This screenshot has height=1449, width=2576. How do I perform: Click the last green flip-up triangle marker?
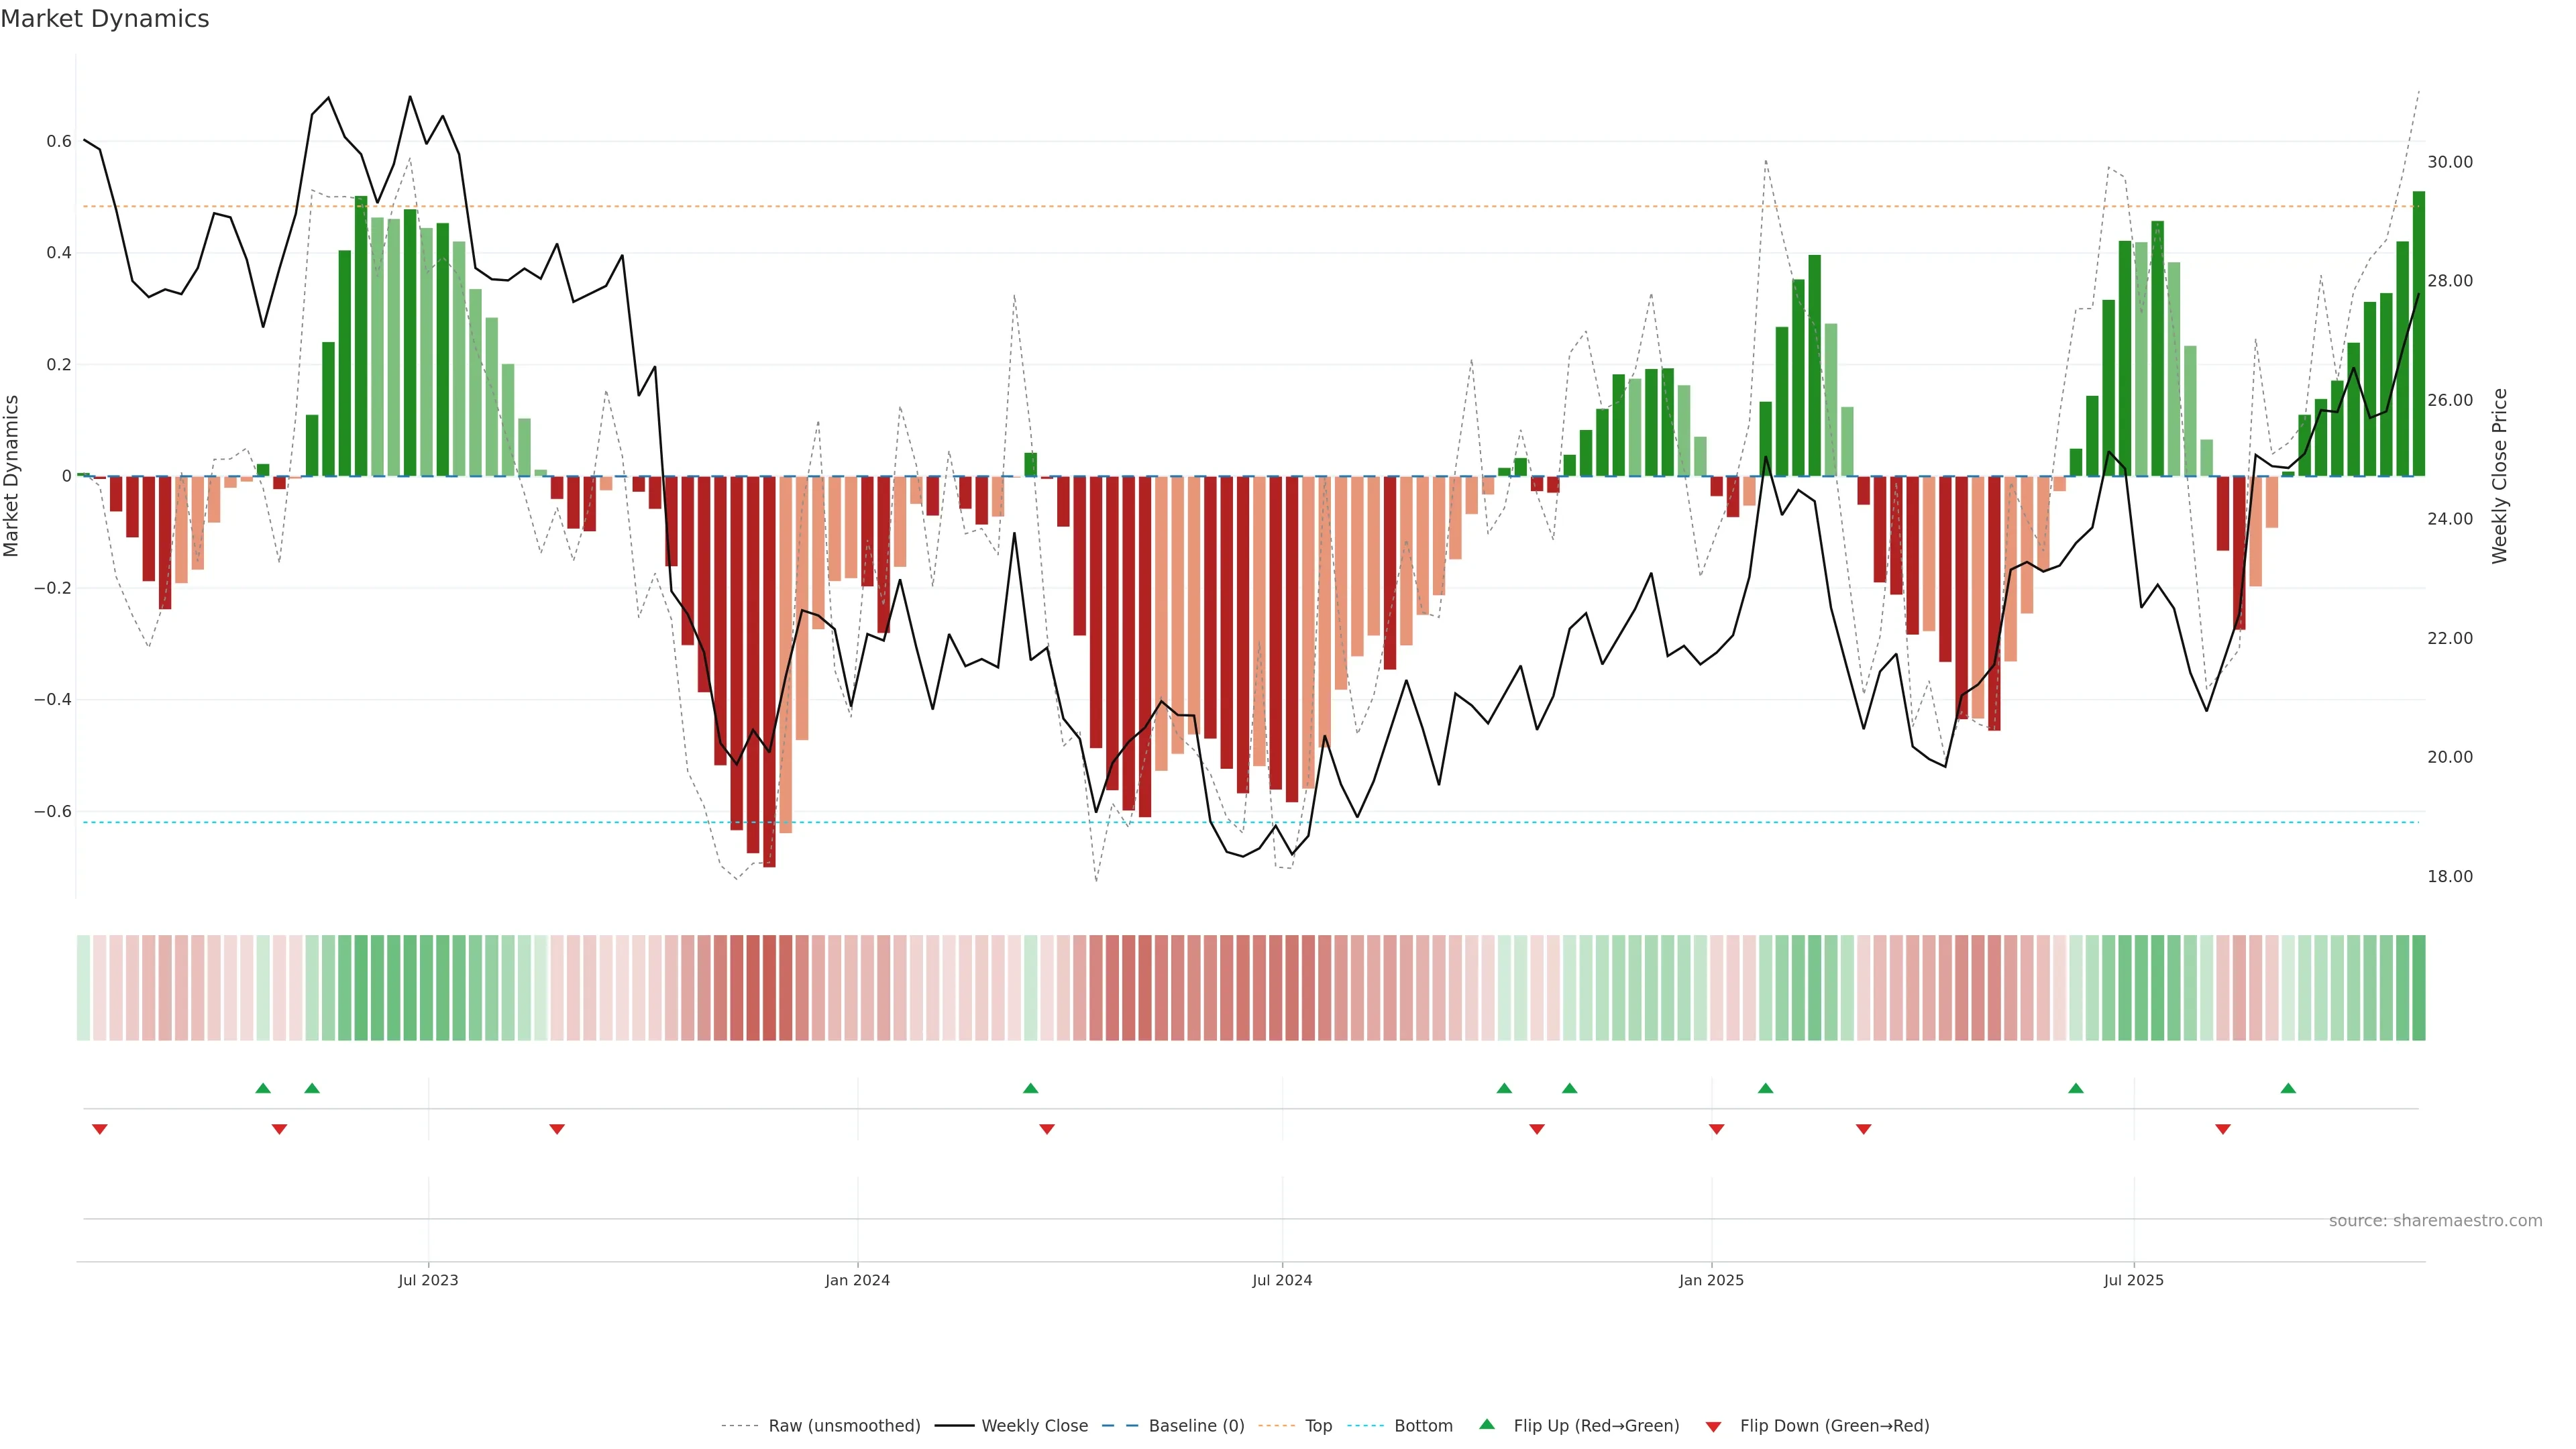pos(2288,1088)
